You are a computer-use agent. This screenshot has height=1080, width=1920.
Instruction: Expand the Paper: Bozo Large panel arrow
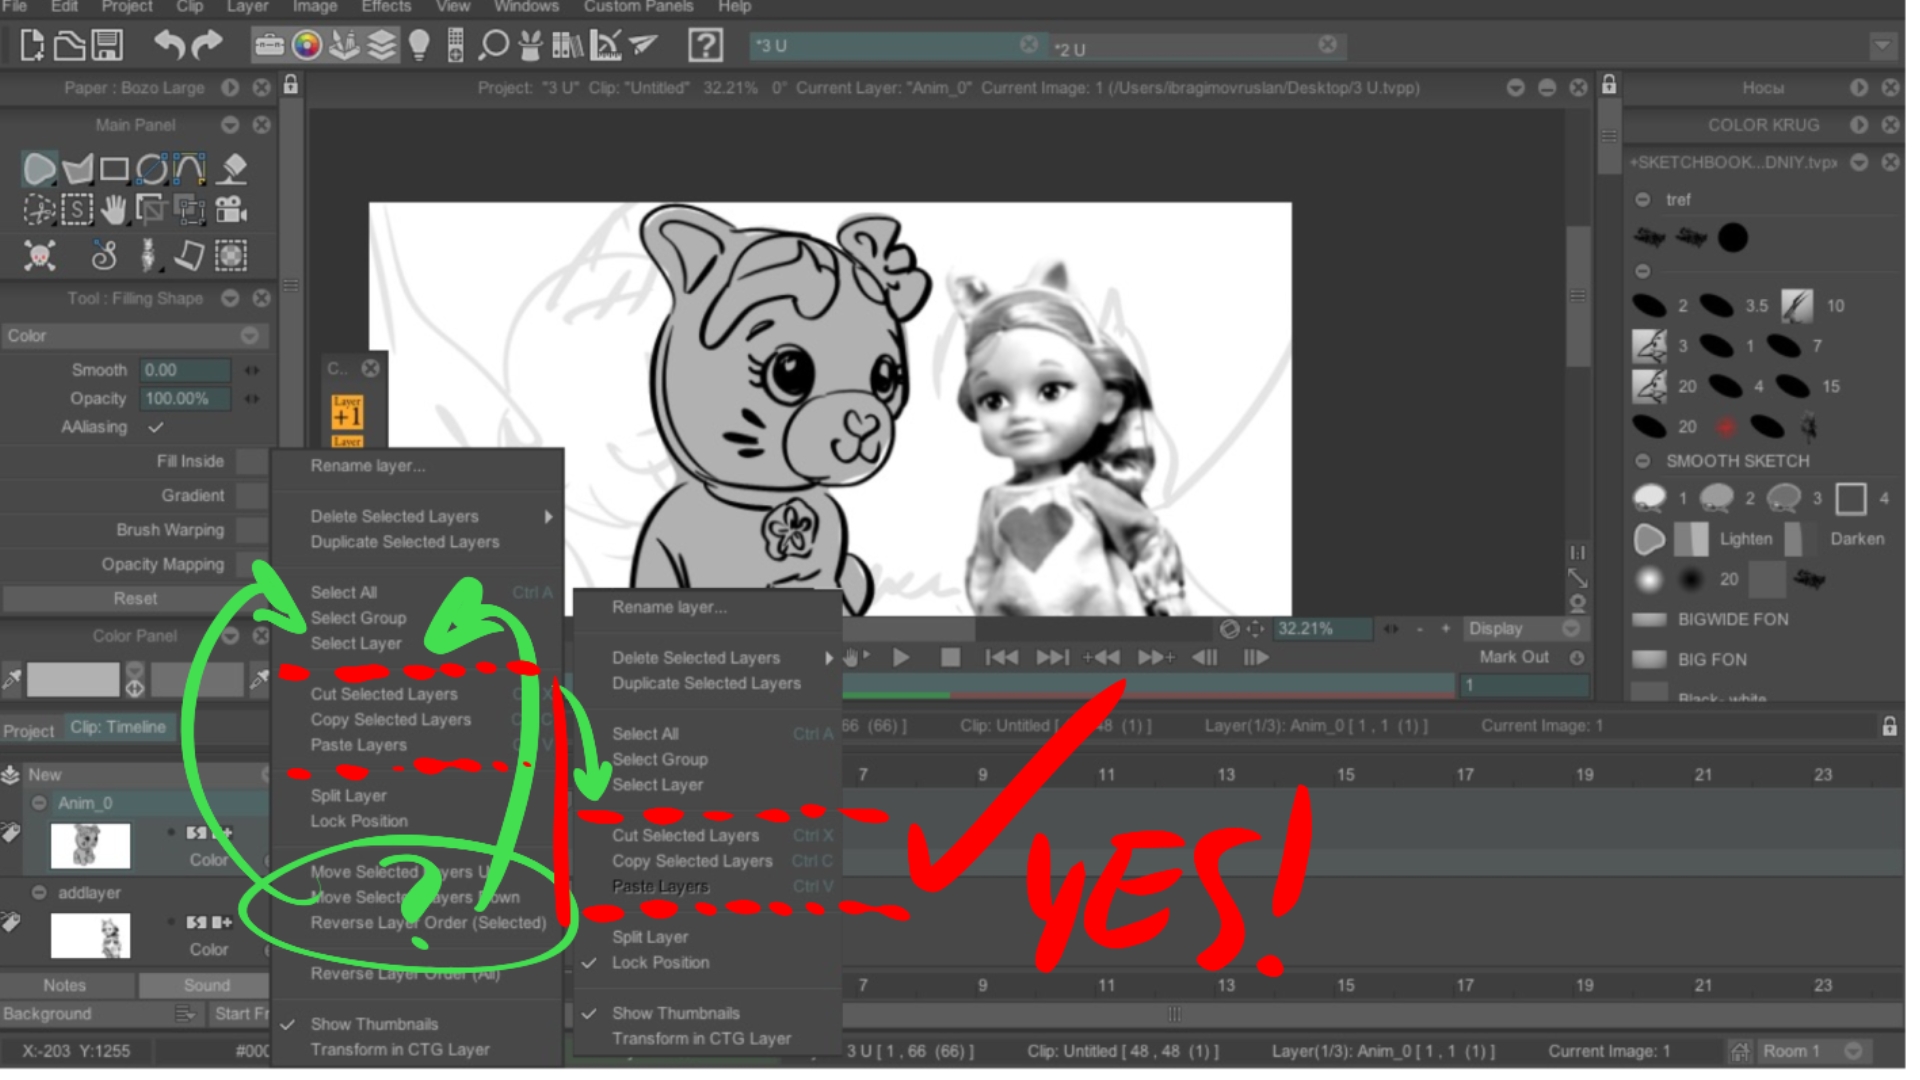pos(231,88)
